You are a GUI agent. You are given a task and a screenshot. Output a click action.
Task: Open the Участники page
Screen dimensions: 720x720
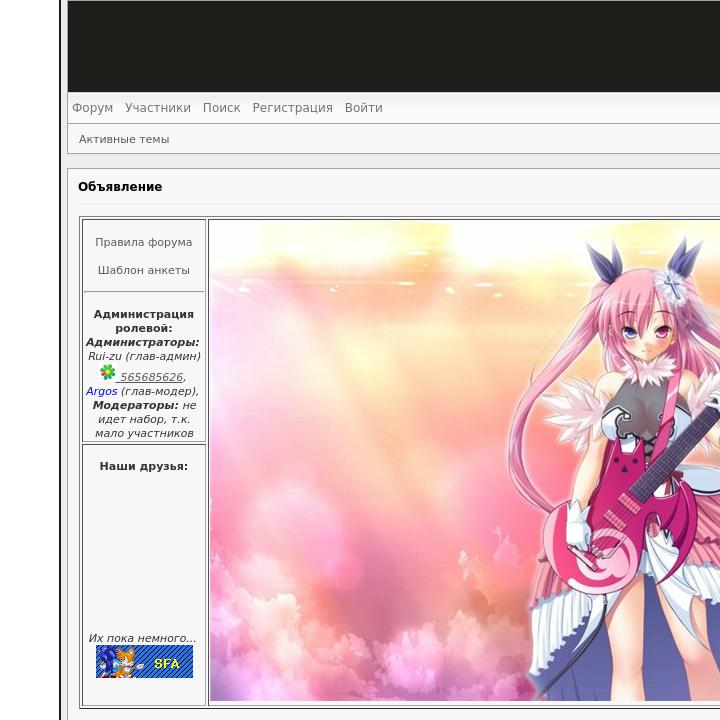[x=158, y=107]
